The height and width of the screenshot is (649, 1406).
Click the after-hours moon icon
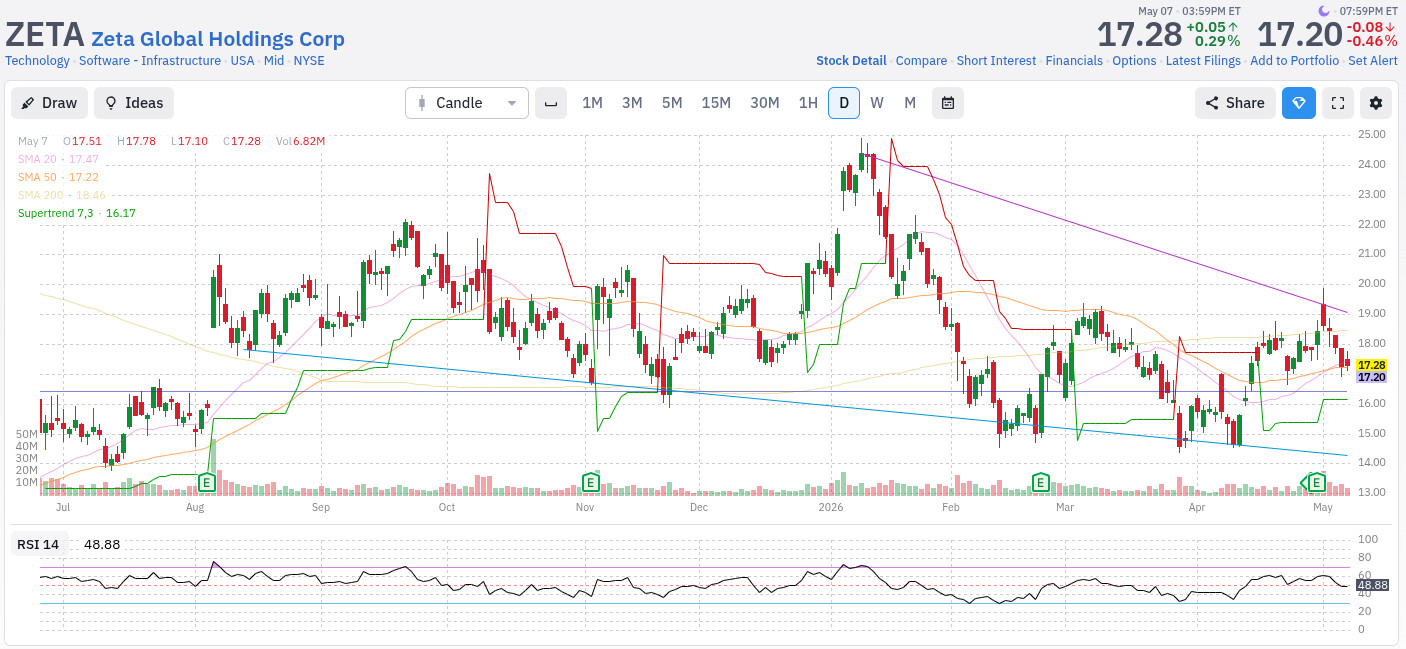point(1326,11)
